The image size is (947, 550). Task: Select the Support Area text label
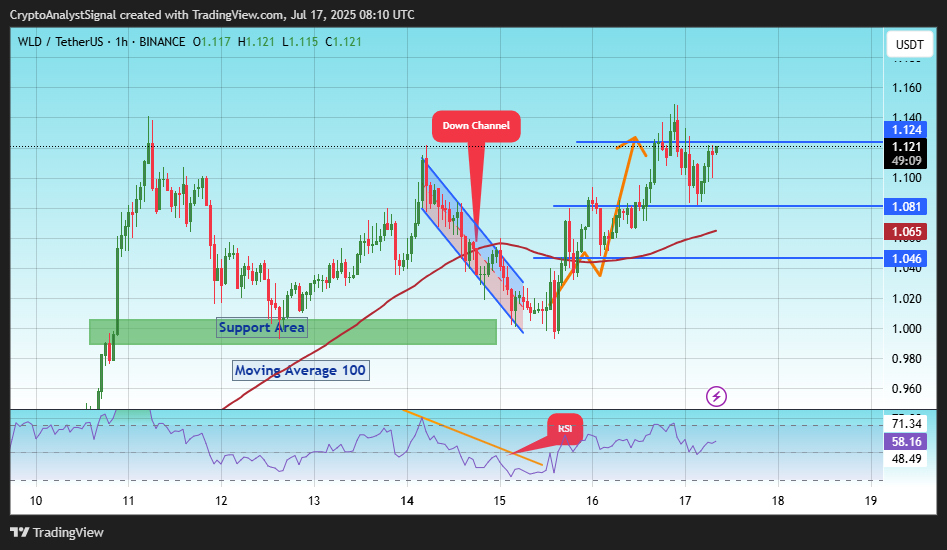pos(262,327)
